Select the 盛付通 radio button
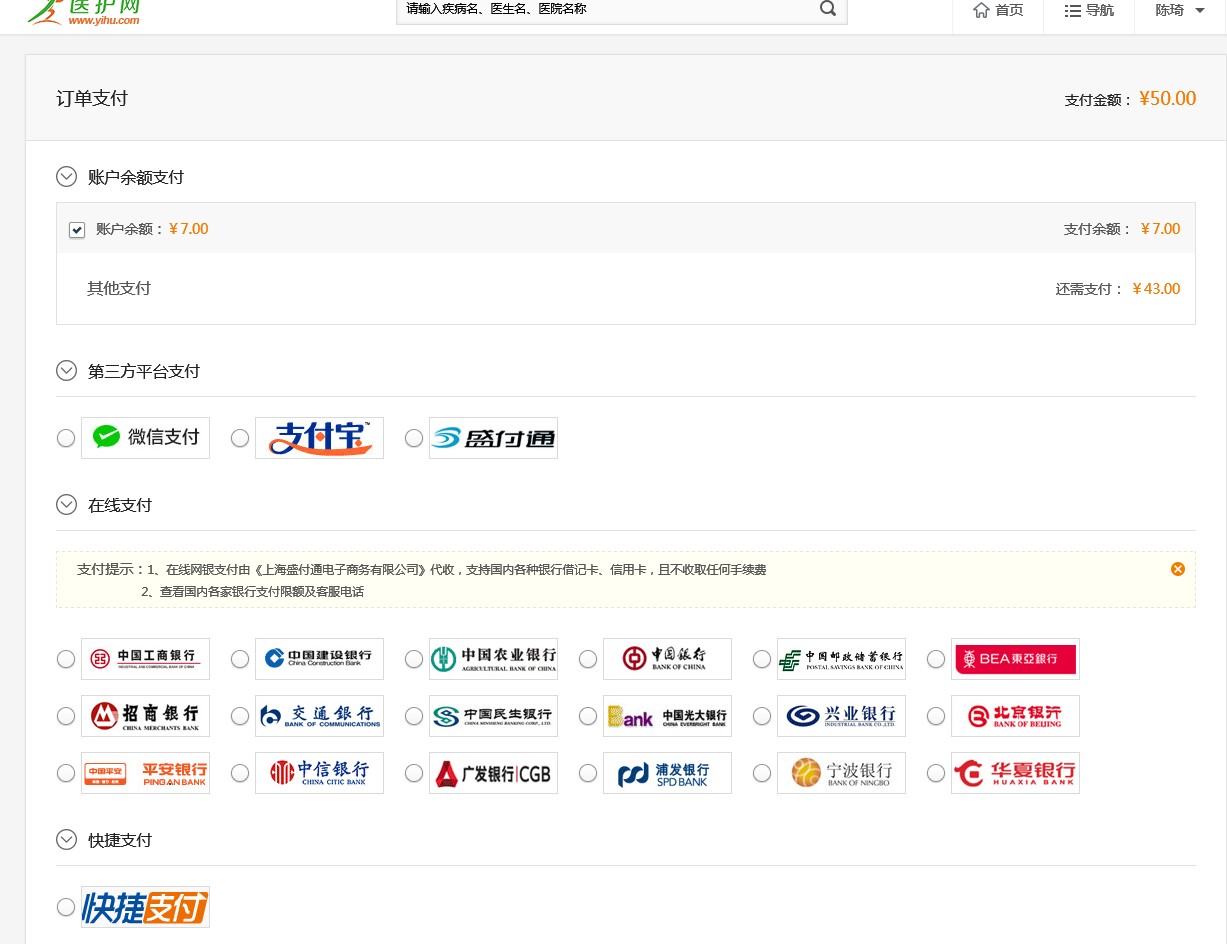The image size is (1227, 944). [x=414, y=438]
